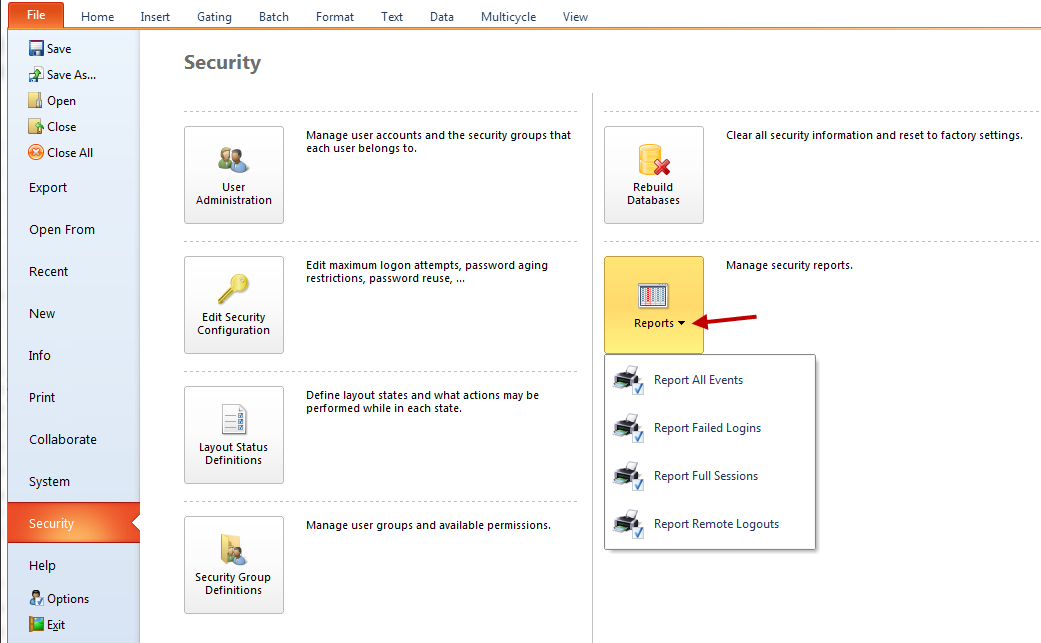Viewport: 1041px width, 643px height.
Task: Click the Options icon in sidebar
Action: click(36, 599)
